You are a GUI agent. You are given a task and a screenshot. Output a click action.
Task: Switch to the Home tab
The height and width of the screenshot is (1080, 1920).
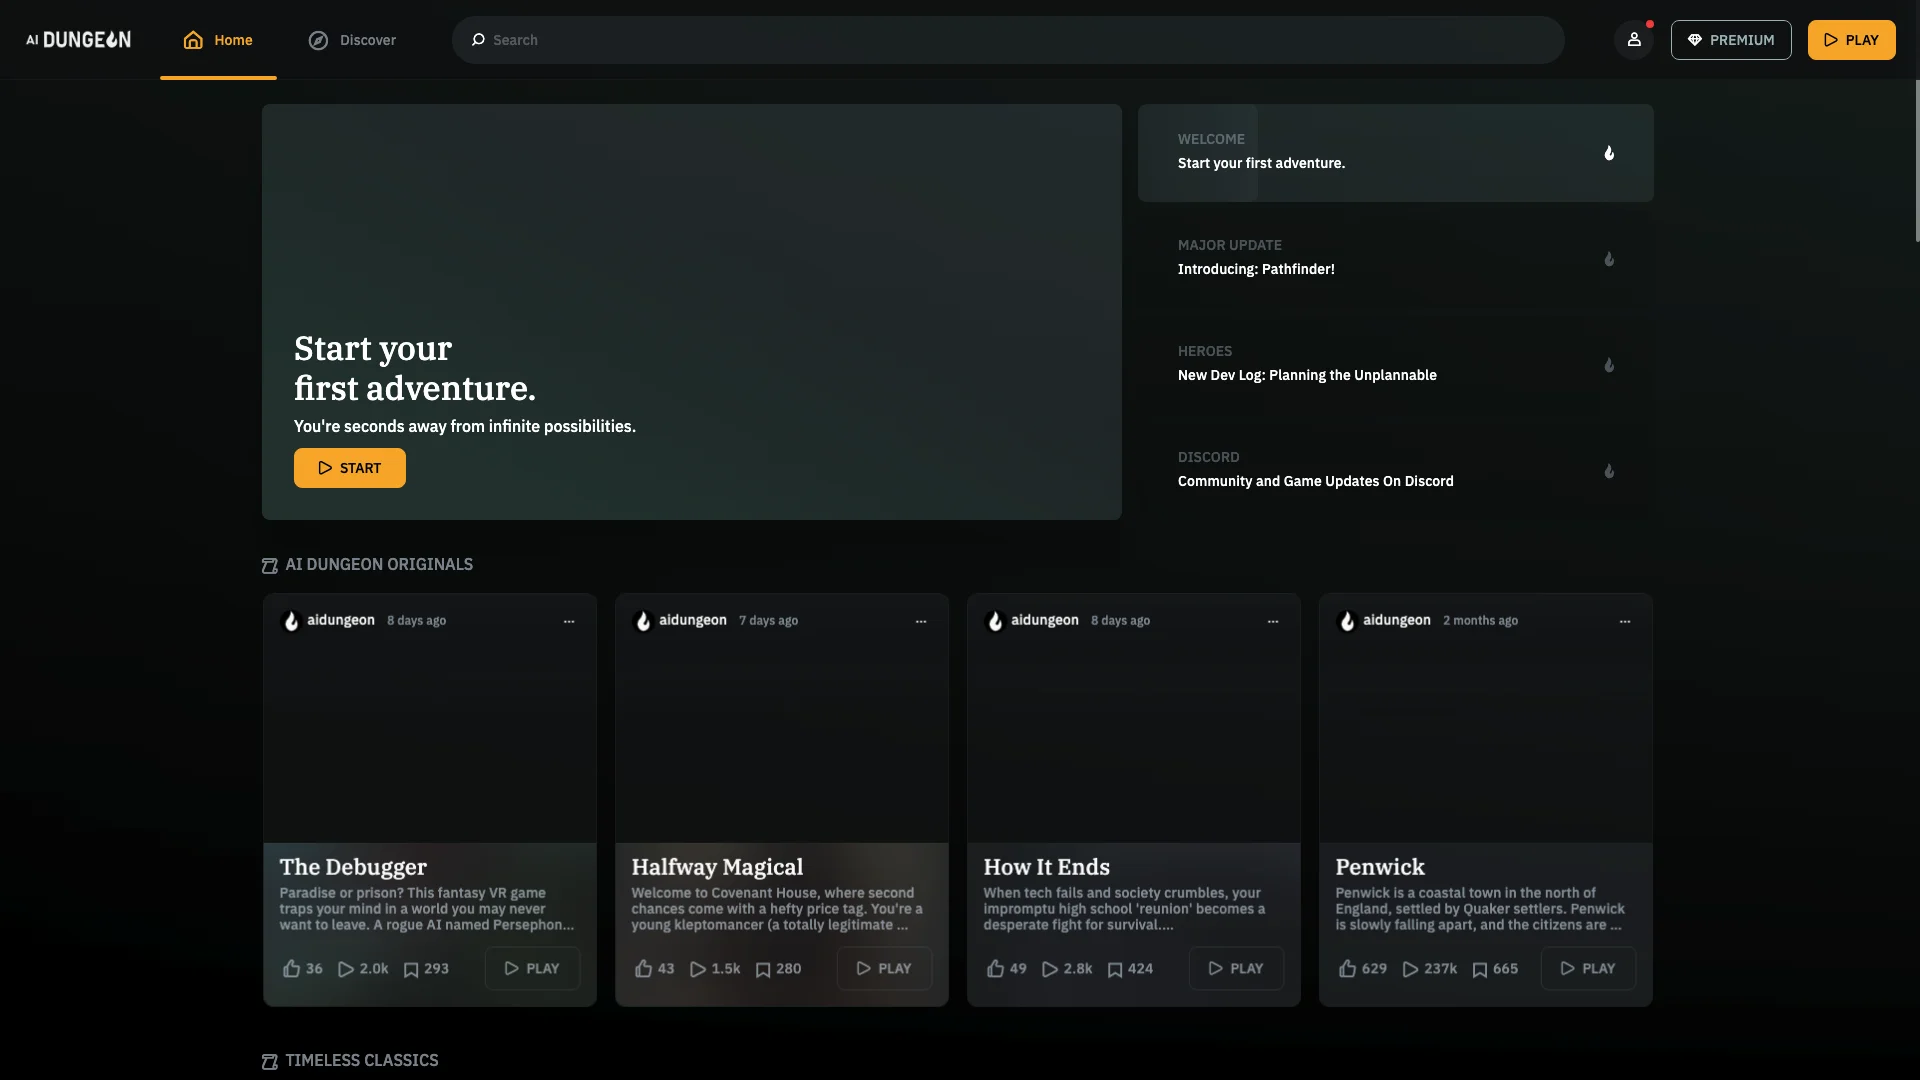pos(218,40)
